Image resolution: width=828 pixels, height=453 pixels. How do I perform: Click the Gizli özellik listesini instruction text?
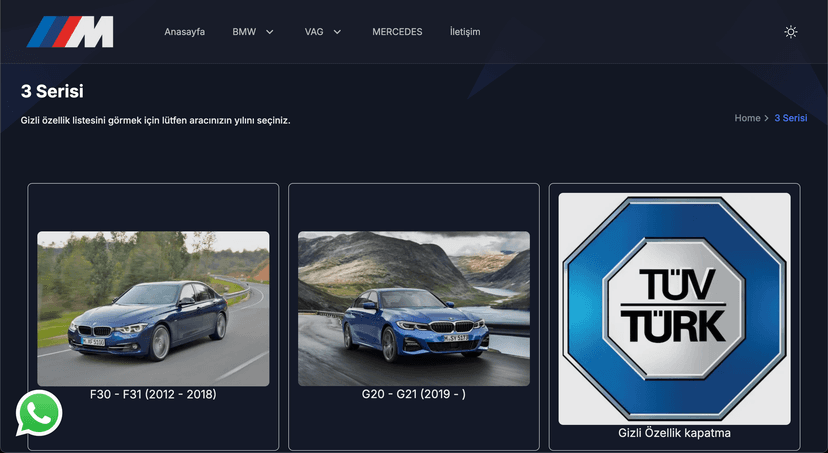pyautogui.click(x=155, y=120)
